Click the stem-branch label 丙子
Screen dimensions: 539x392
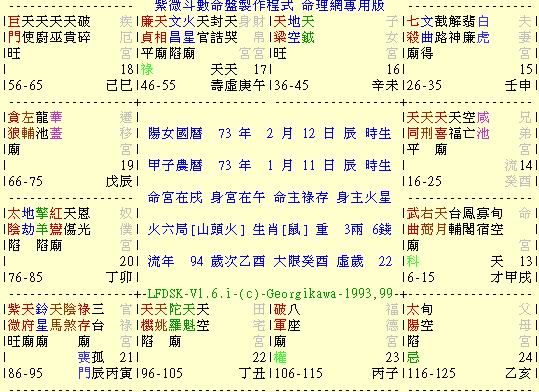point(385,373)
